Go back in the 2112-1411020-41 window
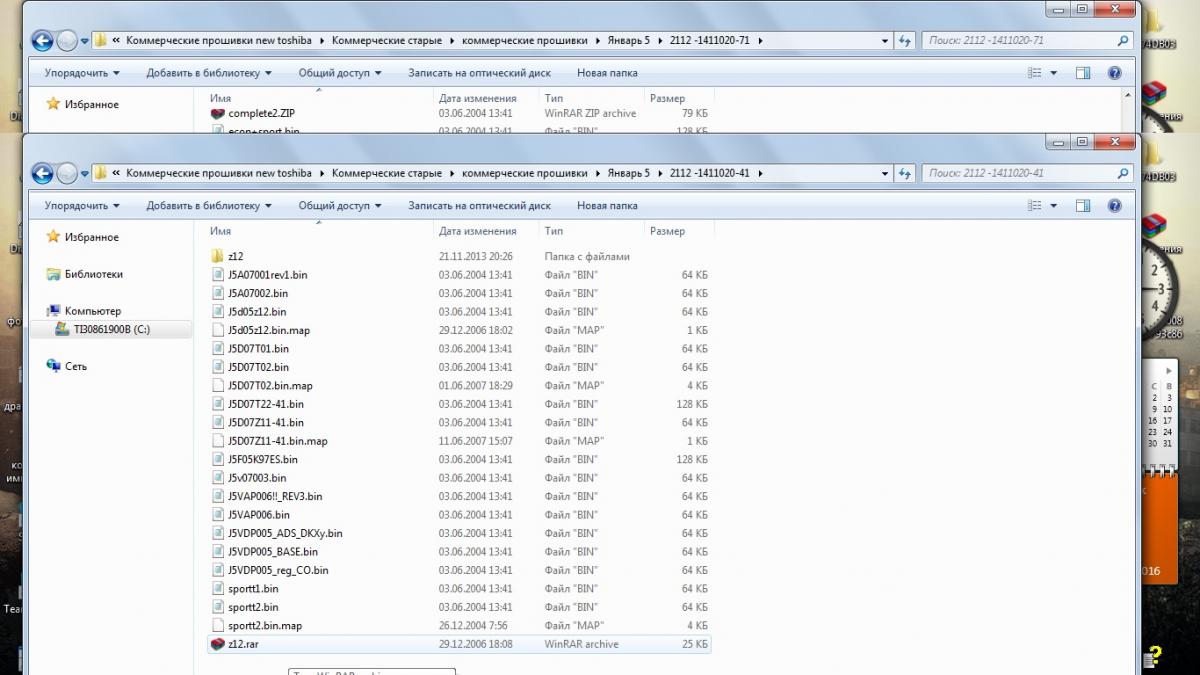 [43, 173]
